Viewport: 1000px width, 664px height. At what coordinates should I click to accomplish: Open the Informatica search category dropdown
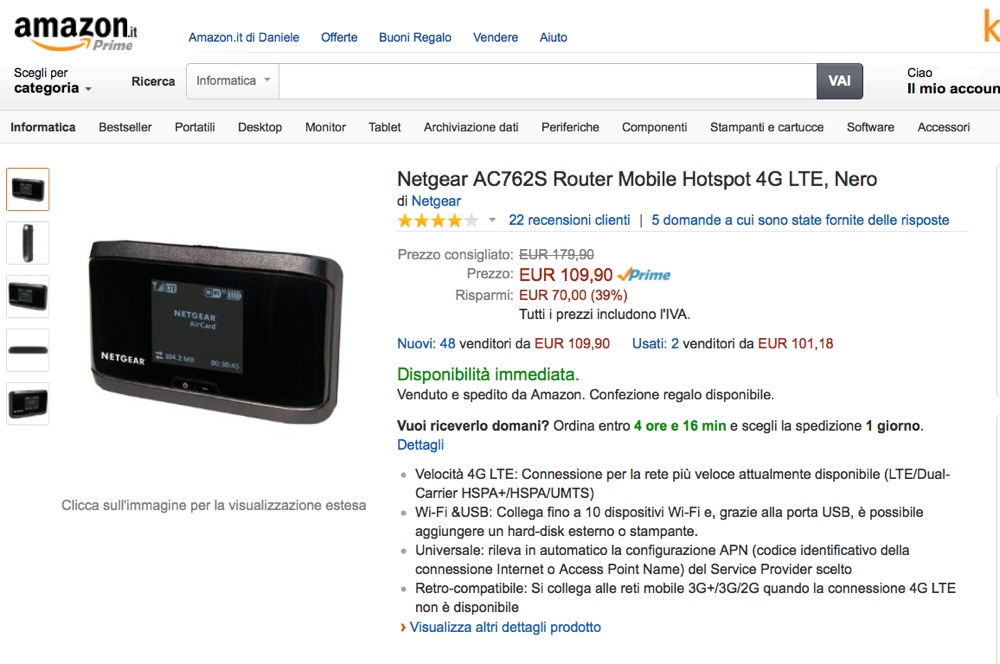coord(233,81)
